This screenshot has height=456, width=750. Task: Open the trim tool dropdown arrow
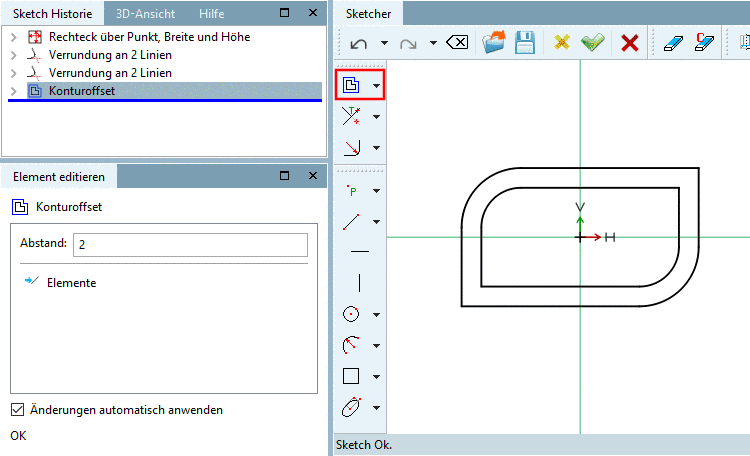coord(376,117)
